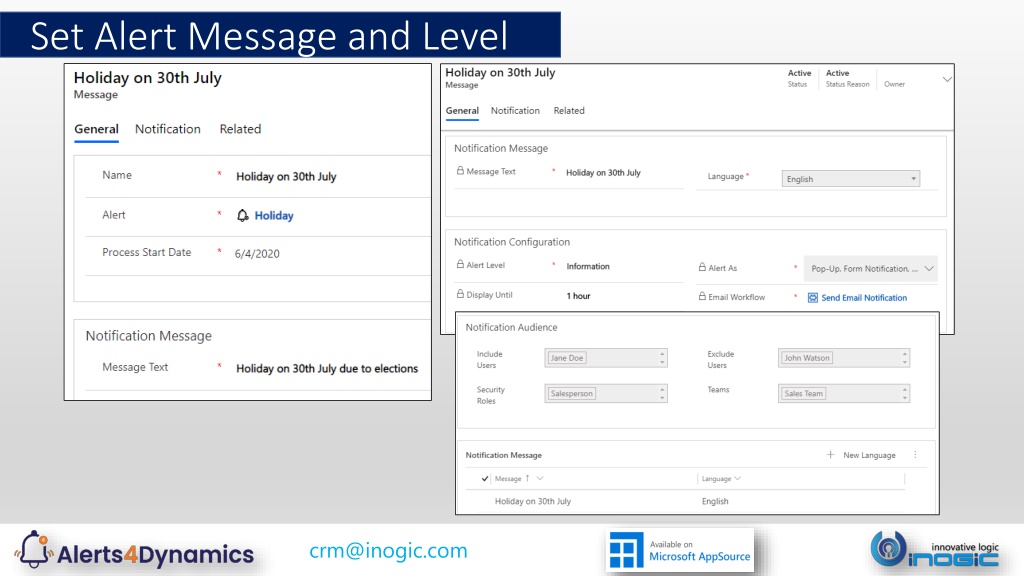This screenshot has width=1024, height=576.
Task: Click Display Until 1 hour field
Action: (578, 296)
